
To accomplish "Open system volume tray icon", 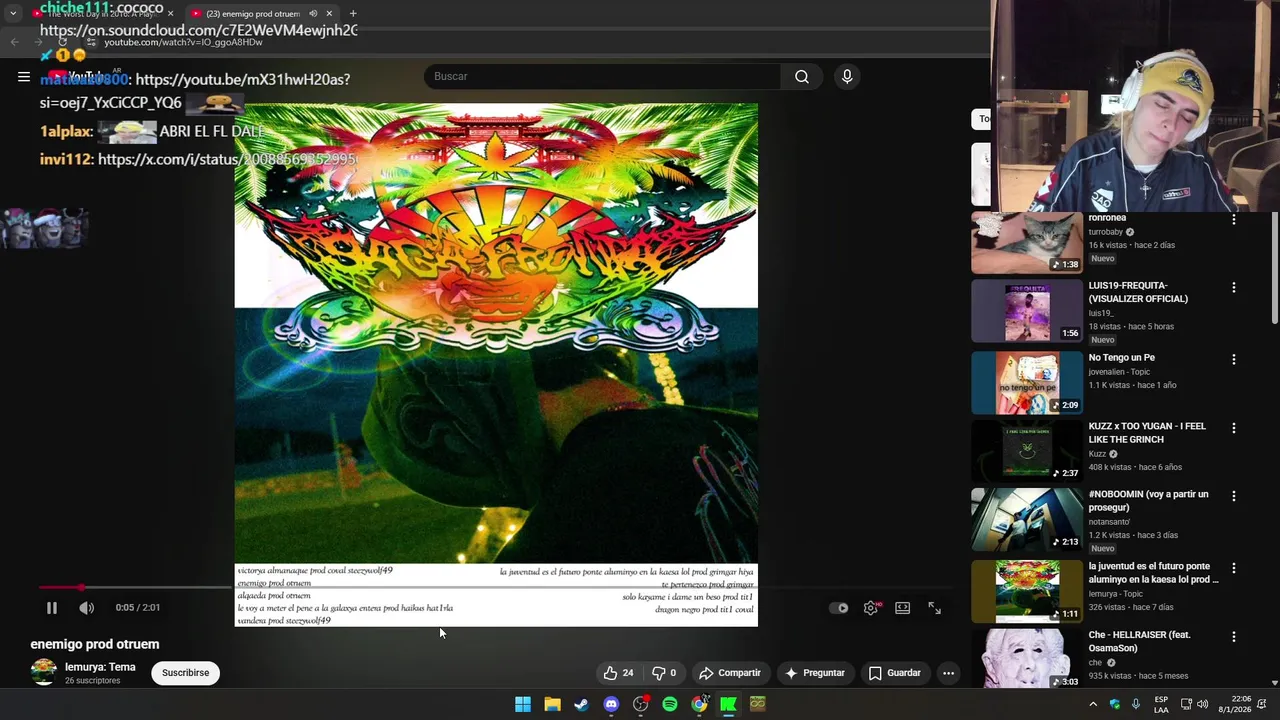I will pyautogui.click(x=1203, y=704).
